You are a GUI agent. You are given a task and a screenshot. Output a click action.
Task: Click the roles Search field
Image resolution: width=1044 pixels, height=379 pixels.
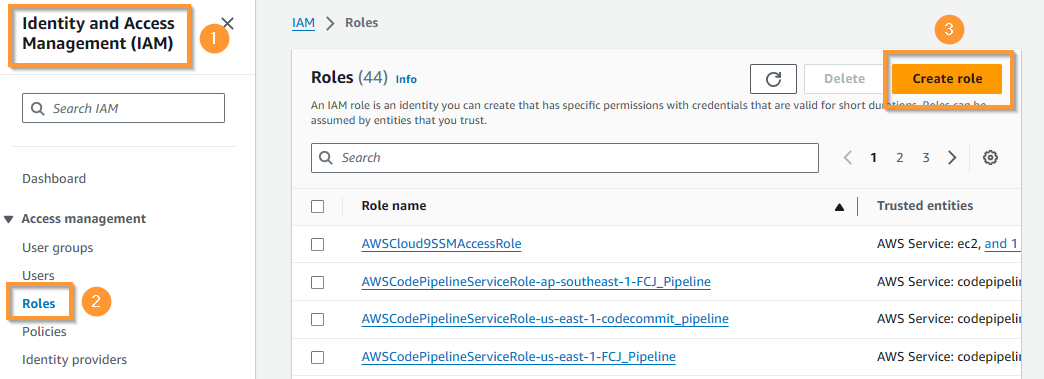coord(565,158)
